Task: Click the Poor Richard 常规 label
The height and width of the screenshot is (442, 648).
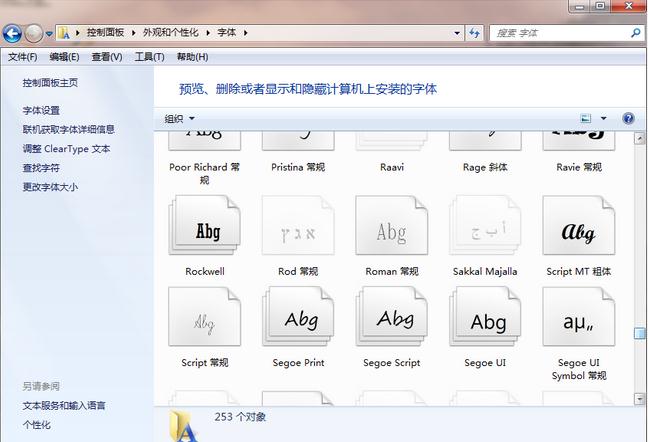Action: click(205, 173)
